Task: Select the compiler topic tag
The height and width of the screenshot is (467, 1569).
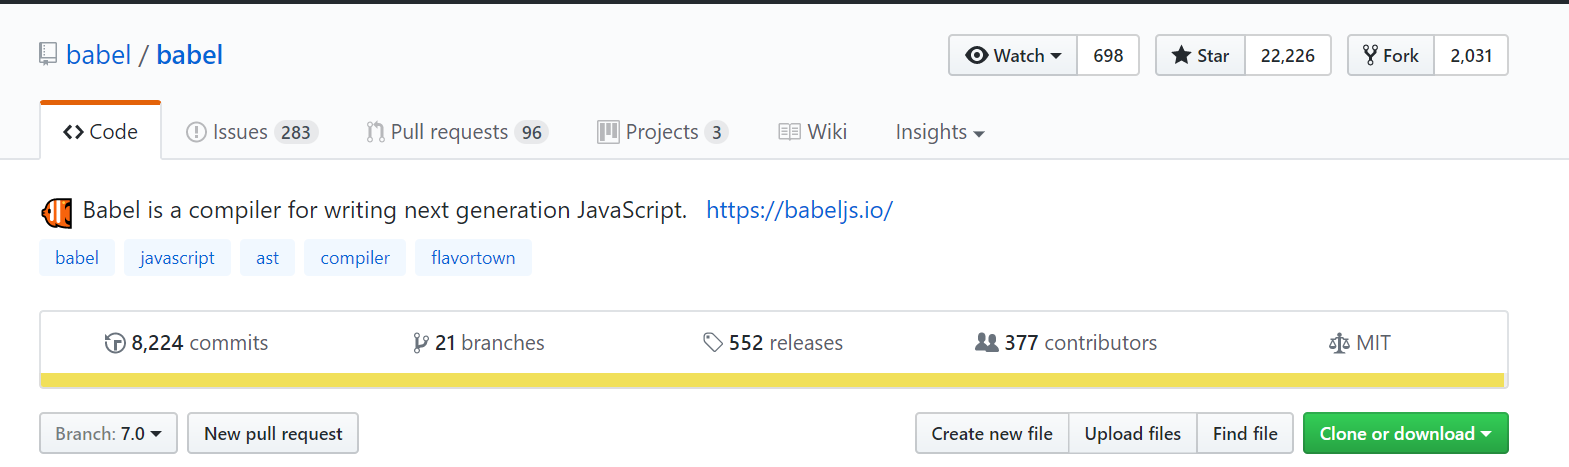Action: (x=355, y=258)
